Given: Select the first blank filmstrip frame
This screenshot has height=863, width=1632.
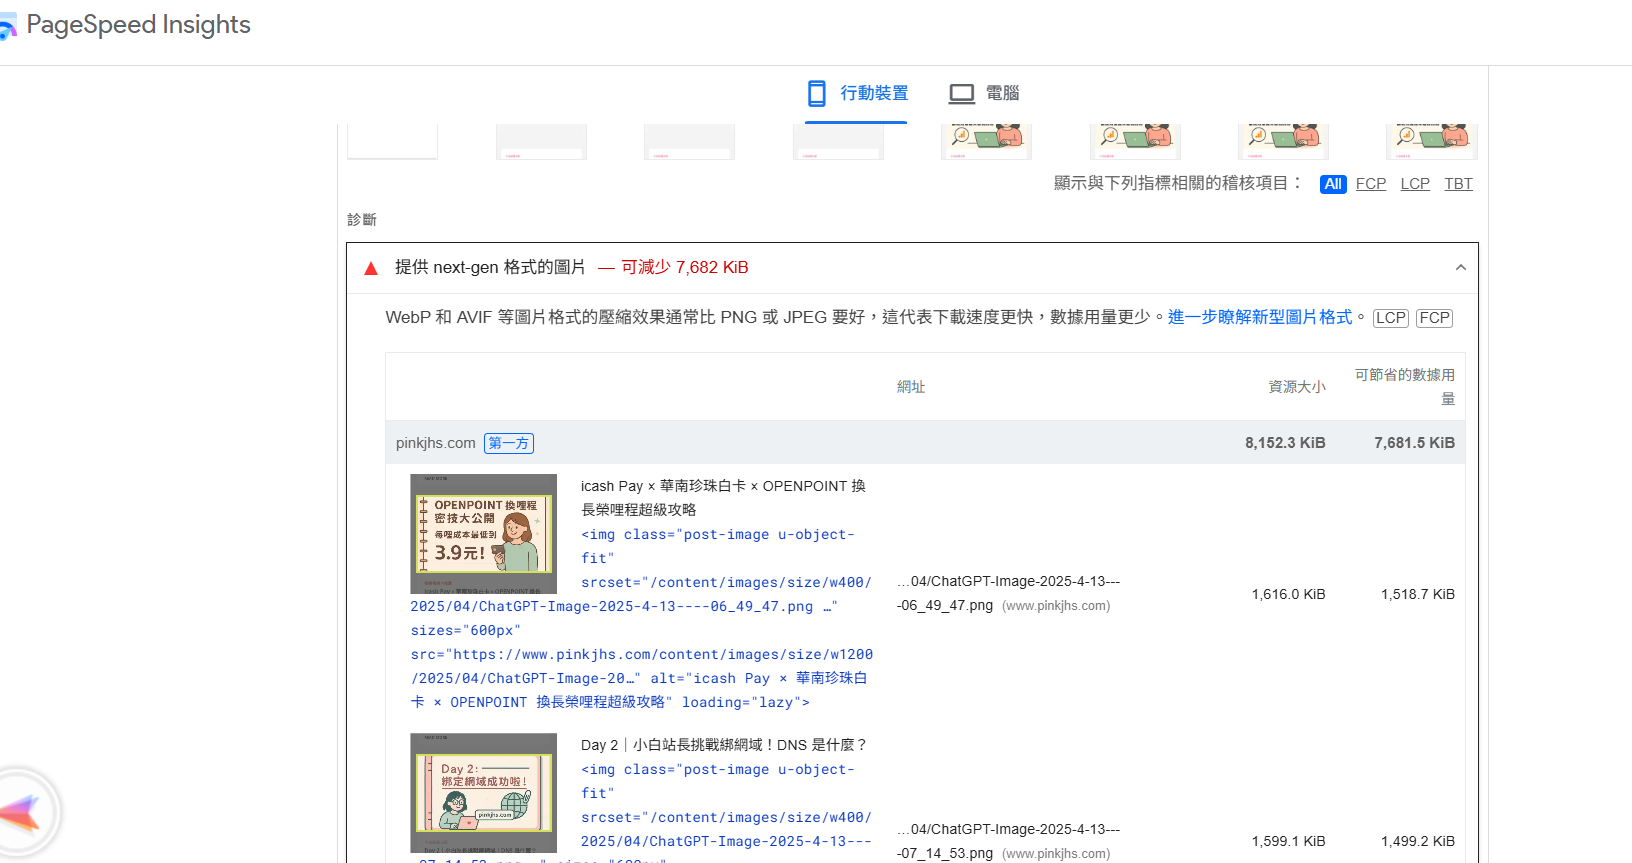Looking at the screenshot, I should coord(393,141).
